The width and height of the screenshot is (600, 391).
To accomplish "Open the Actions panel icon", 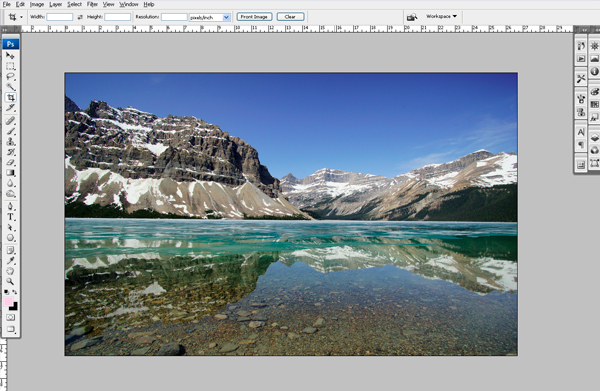I will [x=581, y=59].
